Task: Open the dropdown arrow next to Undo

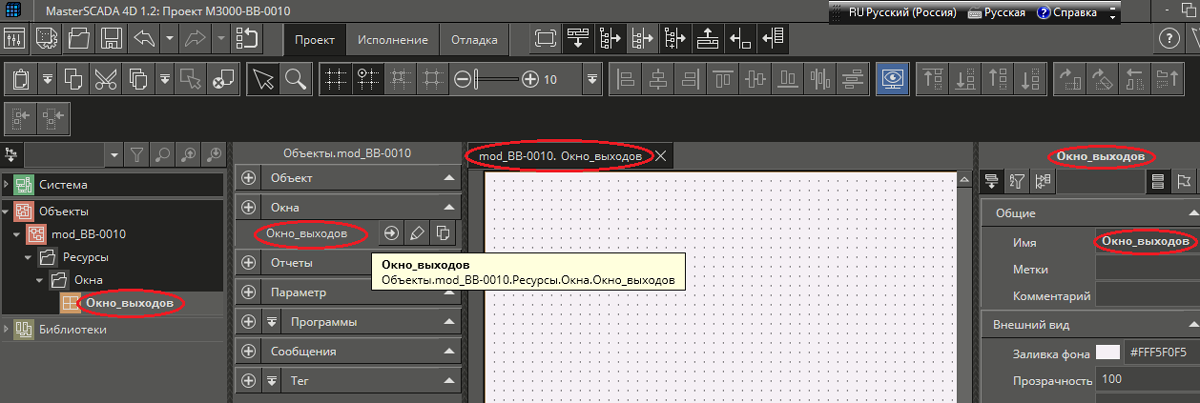Action: coord(170,39)
